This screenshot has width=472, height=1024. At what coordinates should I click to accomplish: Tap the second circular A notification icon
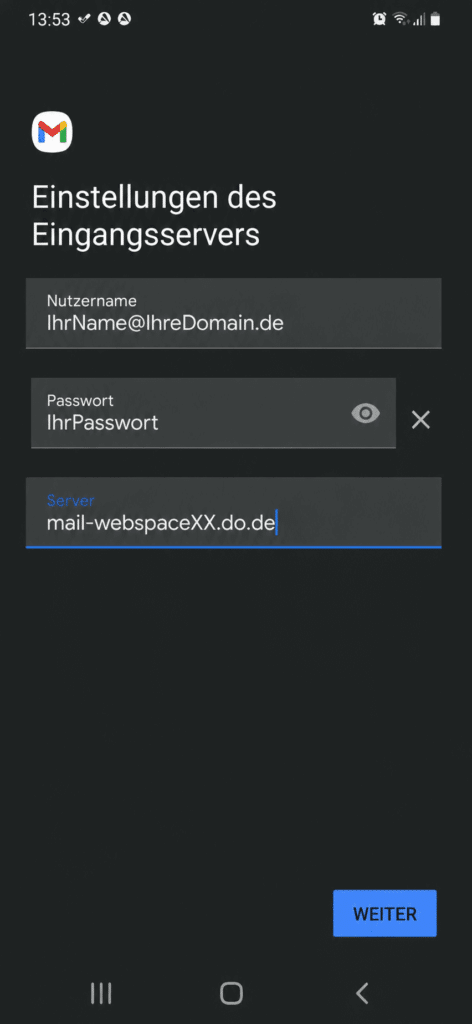(x=124, y=19)
